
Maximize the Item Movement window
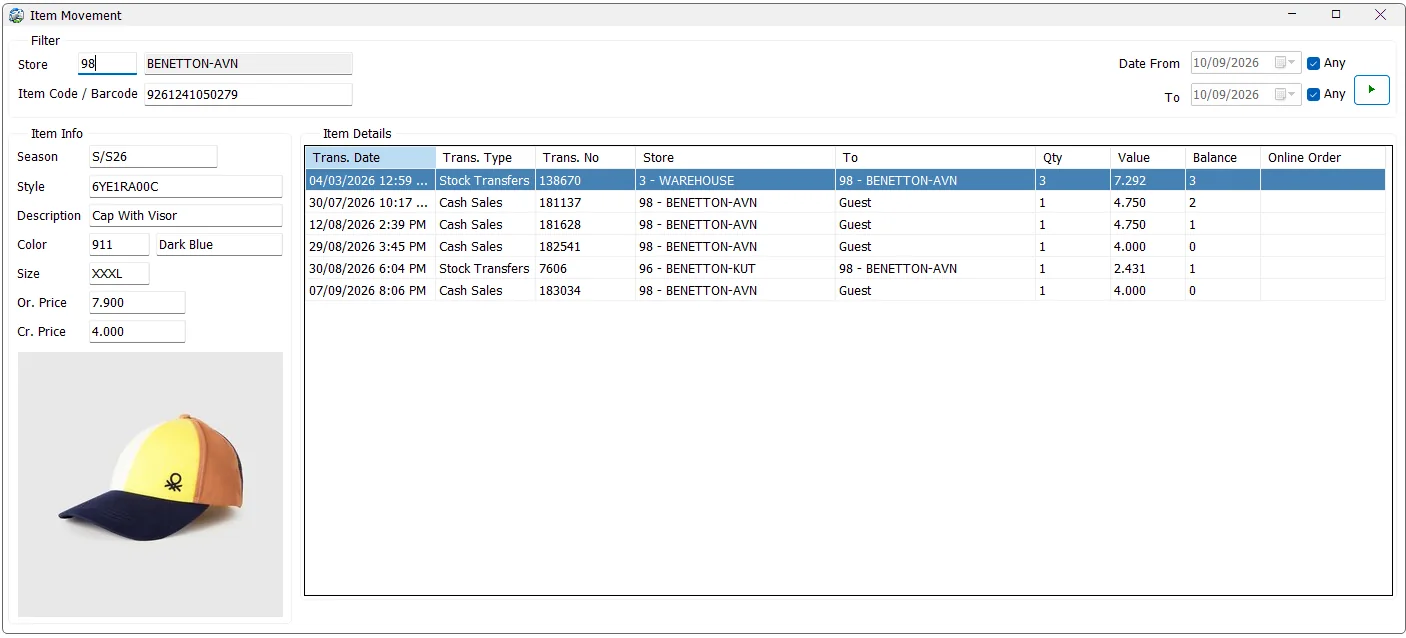pos(1336,14)
